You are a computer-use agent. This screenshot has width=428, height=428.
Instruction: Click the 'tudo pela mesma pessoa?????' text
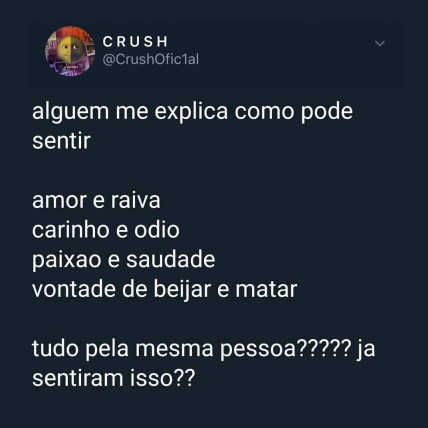click(192, 350)
